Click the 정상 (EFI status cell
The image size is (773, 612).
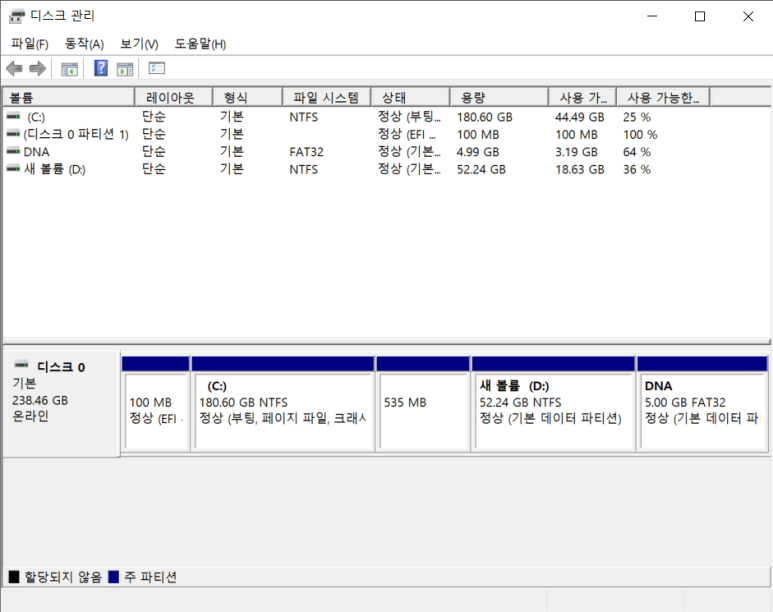[x=407, y=135]
